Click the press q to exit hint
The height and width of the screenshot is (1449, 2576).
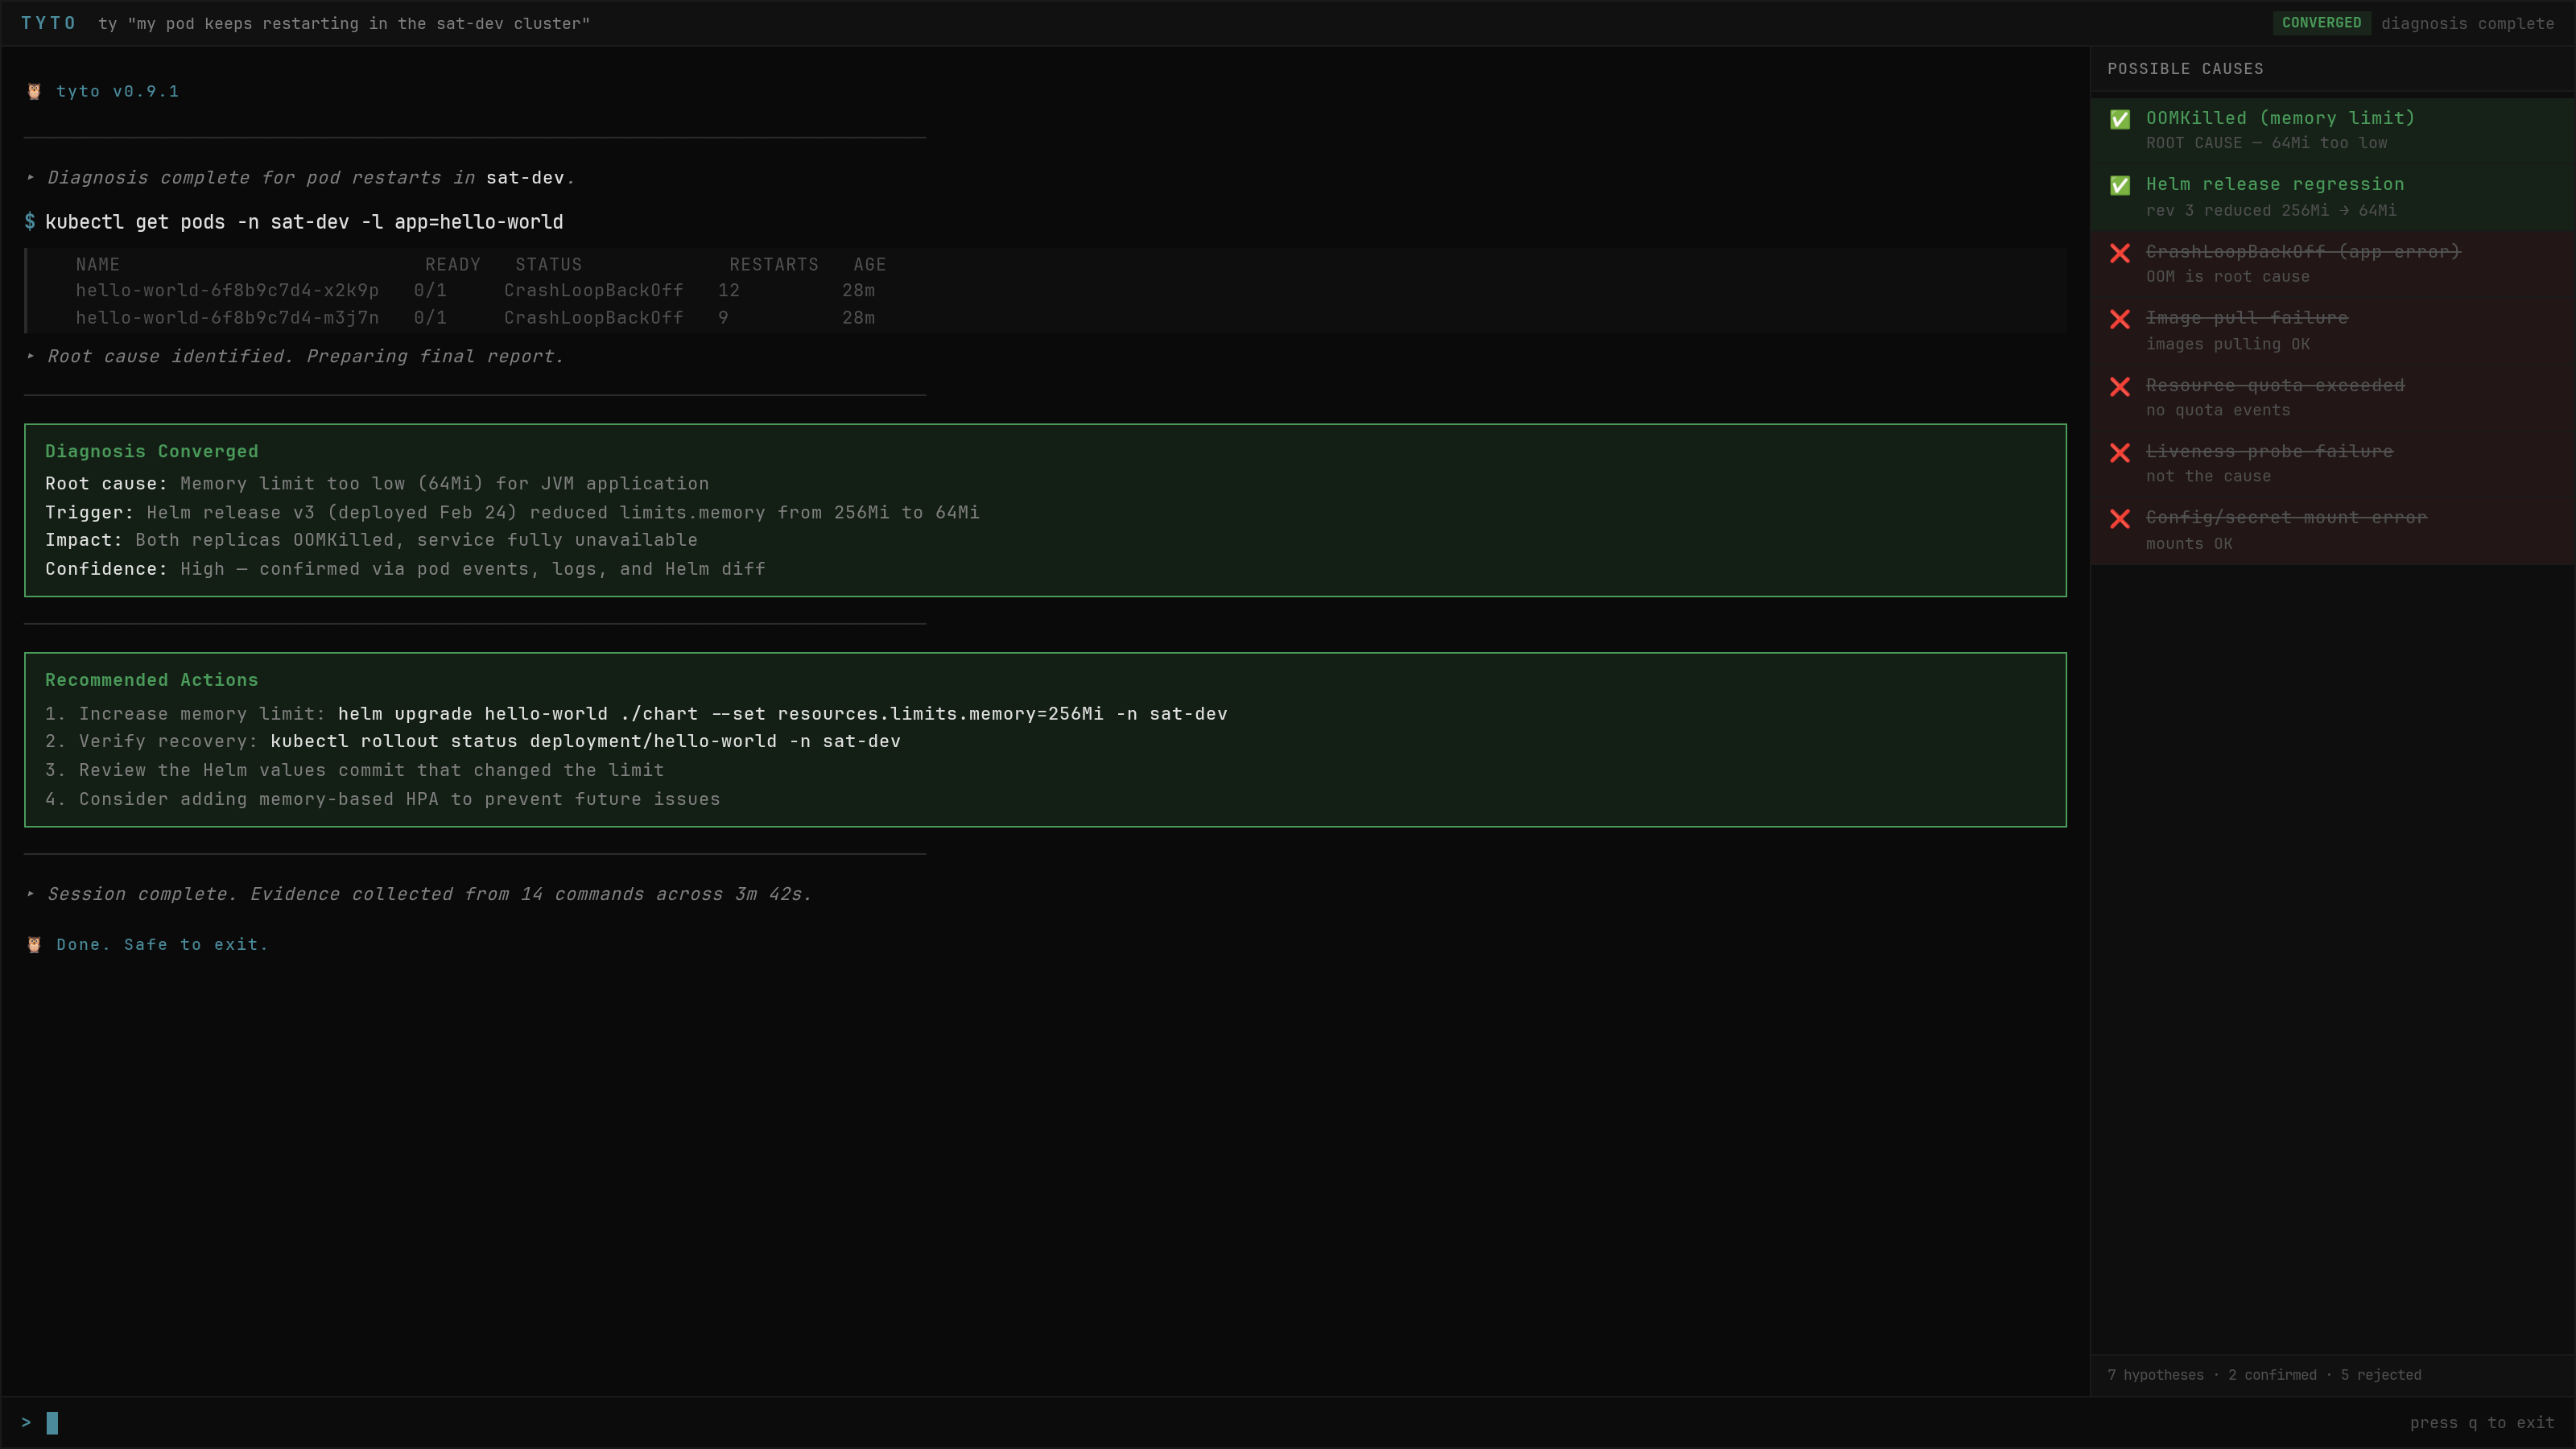point(2481,1422)
